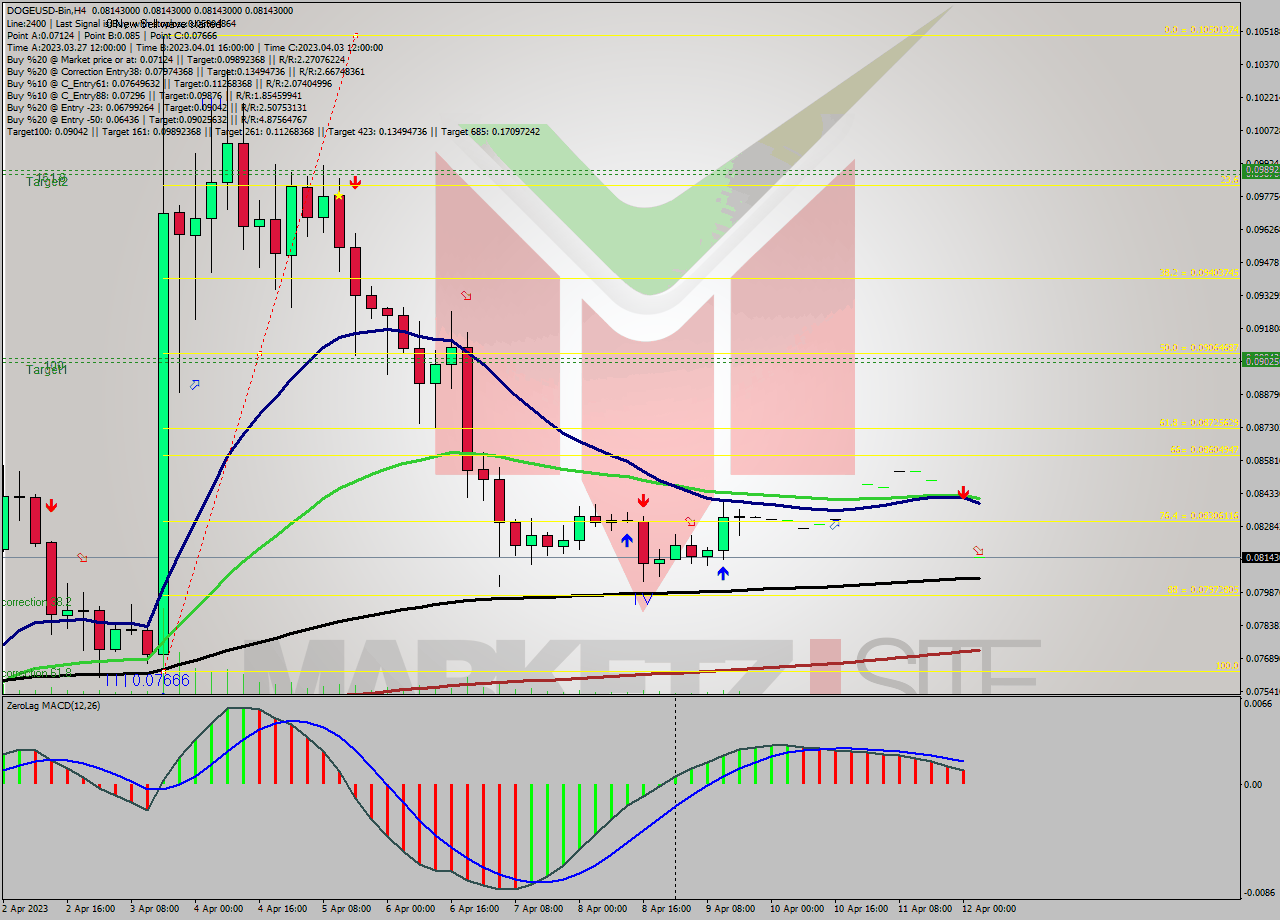Viewport: 1280px width, 920px height.
Task: Click the green Target2 label
Action: 47,182
